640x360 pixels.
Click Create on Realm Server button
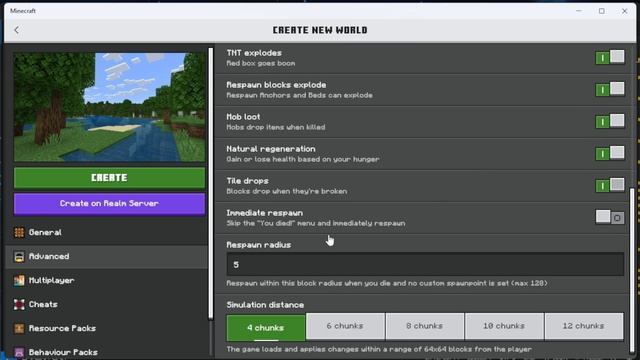coord(109,204)
